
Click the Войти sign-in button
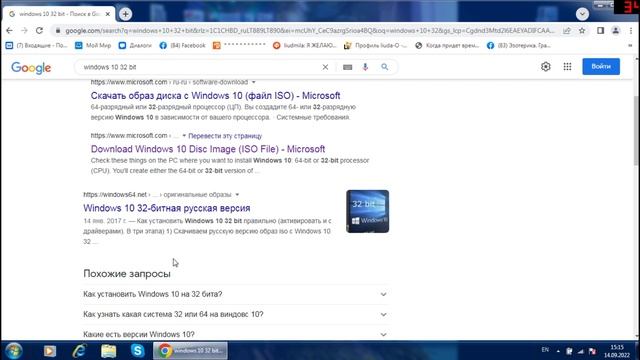click(601, 67)
